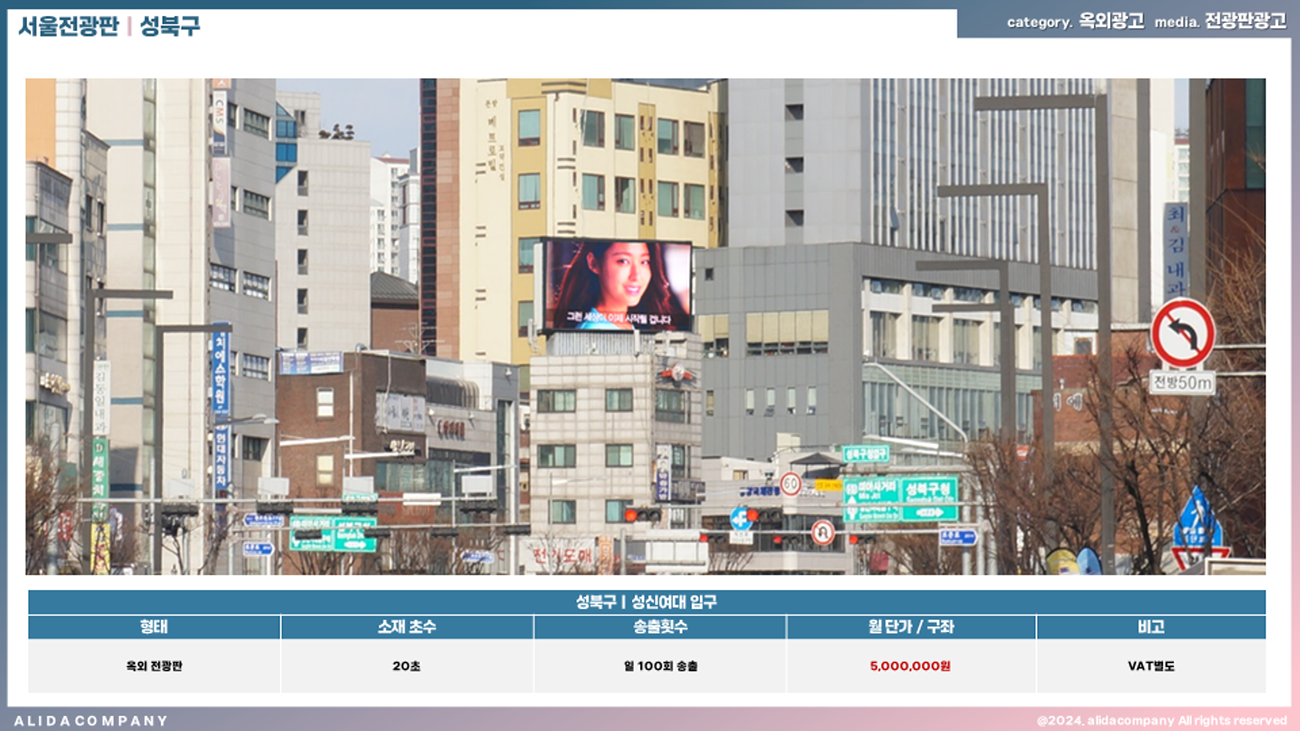Click the 형태 column header

pos(154,627)
